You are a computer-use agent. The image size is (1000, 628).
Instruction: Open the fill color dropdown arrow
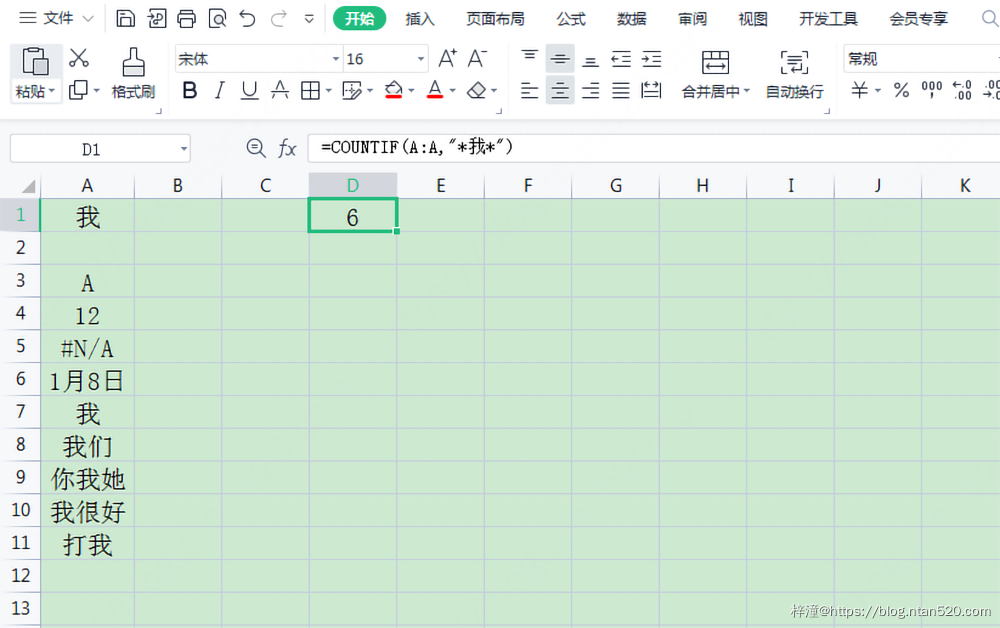[411, 91]
